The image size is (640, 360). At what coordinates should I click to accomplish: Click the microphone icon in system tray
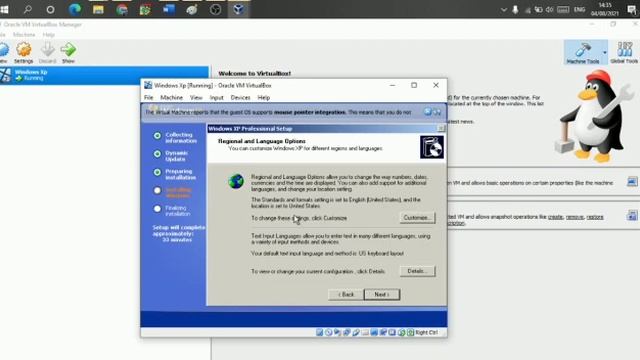[515, 10]
